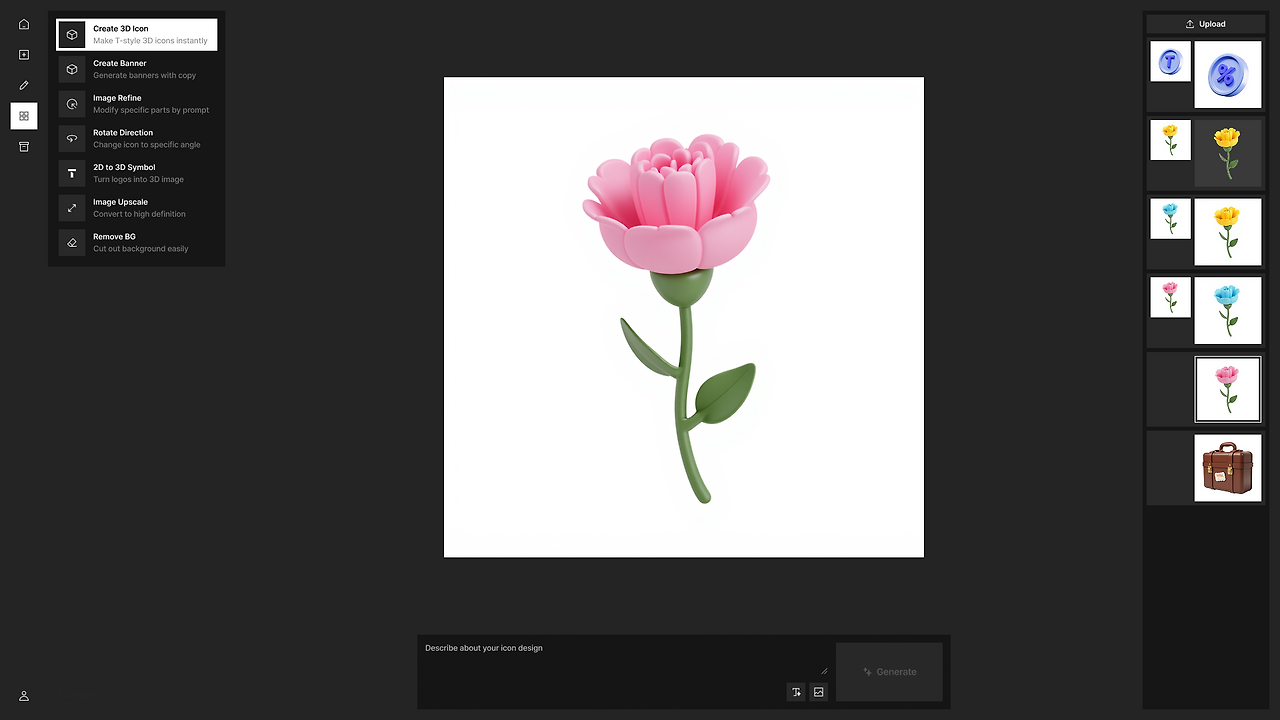
Task: Select the brown briefcase thumbnail
Action: click(1228, 467)
